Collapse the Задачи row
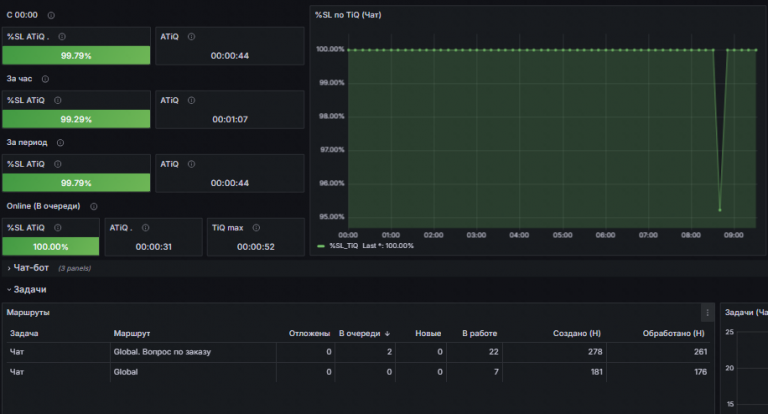The width and height of the screenshot is (768, 414). (x=27, y=290)
